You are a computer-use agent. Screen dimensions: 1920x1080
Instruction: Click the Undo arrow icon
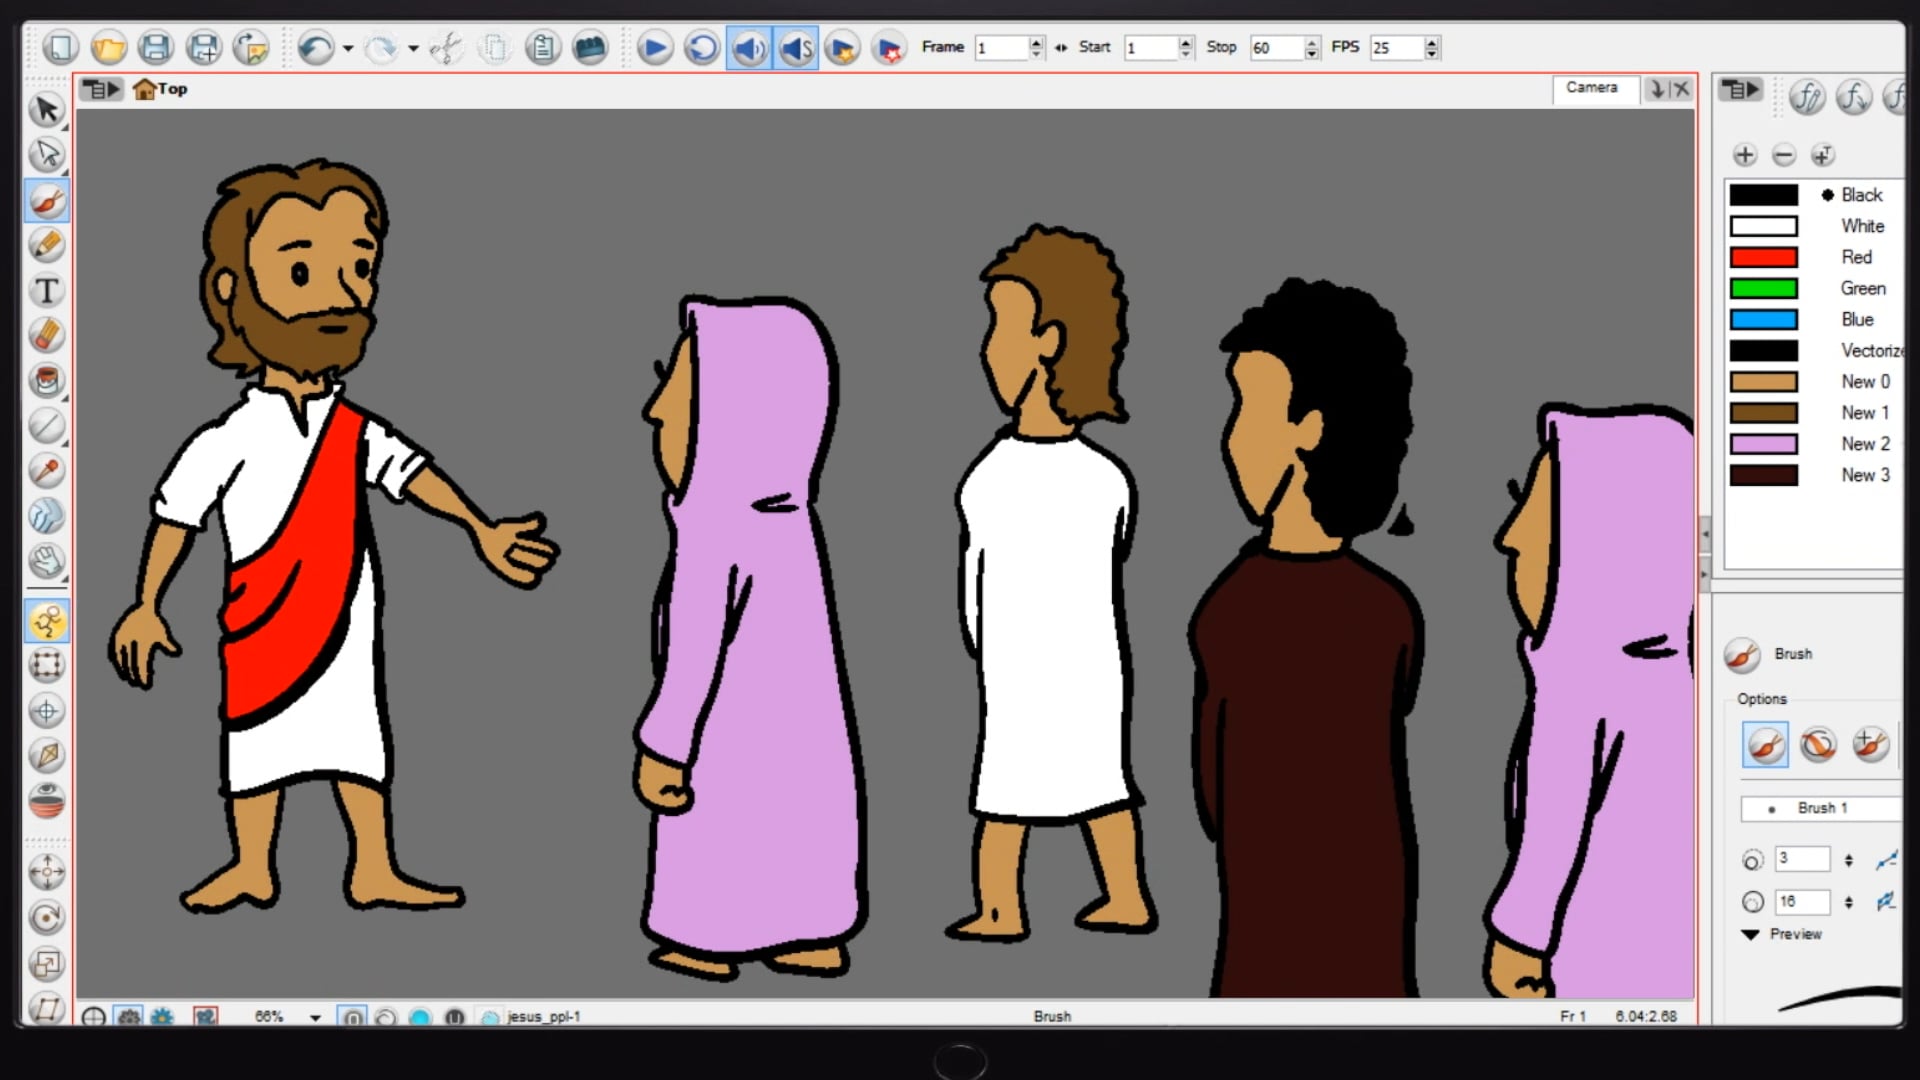click(316, 48)
